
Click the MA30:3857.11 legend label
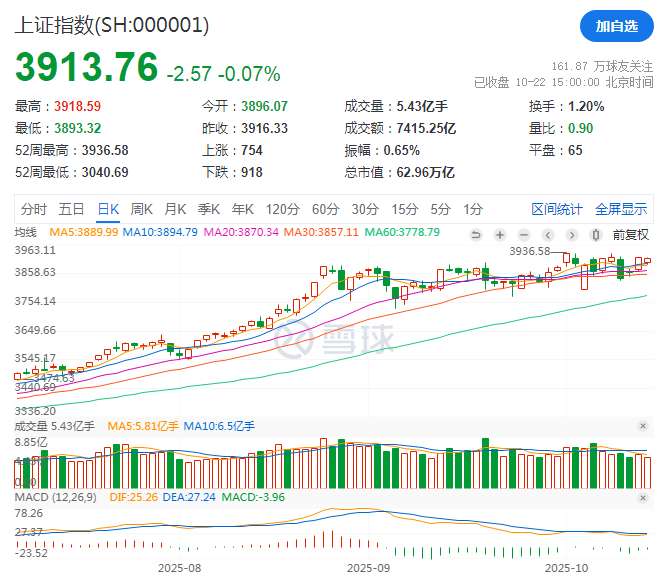321,232
